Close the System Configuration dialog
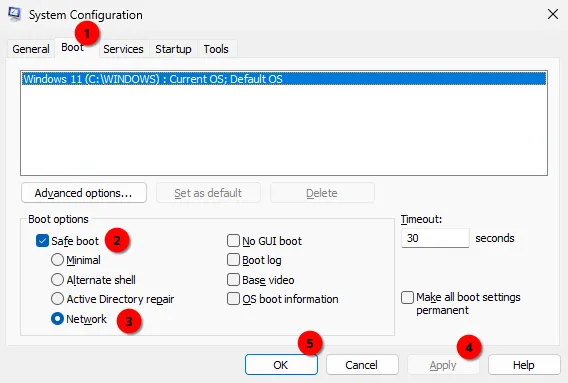568x383 pixels. click(x=553, y=14)
